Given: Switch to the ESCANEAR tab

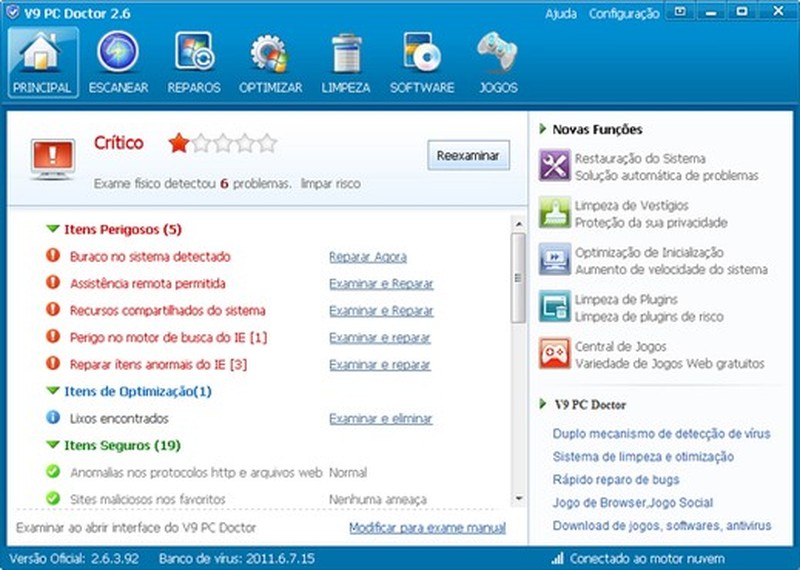Looking at the screenshot, I should [x=118, y=62].
